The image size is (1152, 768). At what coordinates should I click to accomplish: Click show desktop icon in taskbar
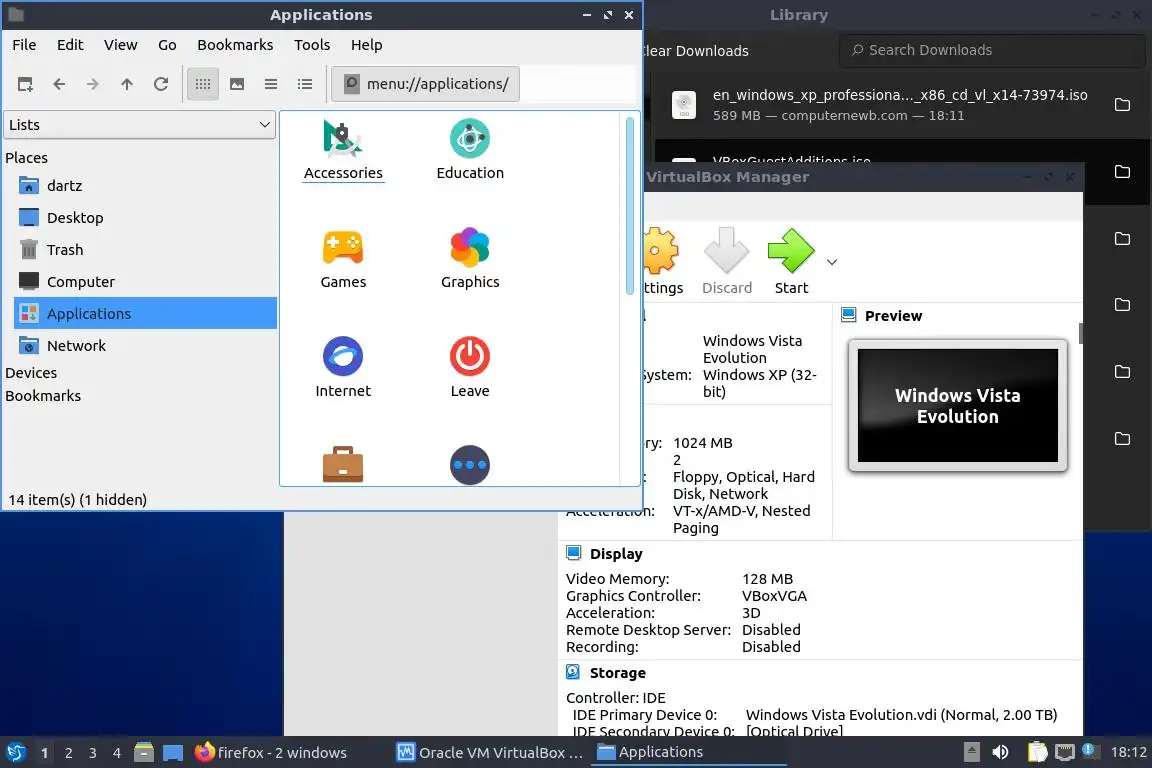pos(173,753)
